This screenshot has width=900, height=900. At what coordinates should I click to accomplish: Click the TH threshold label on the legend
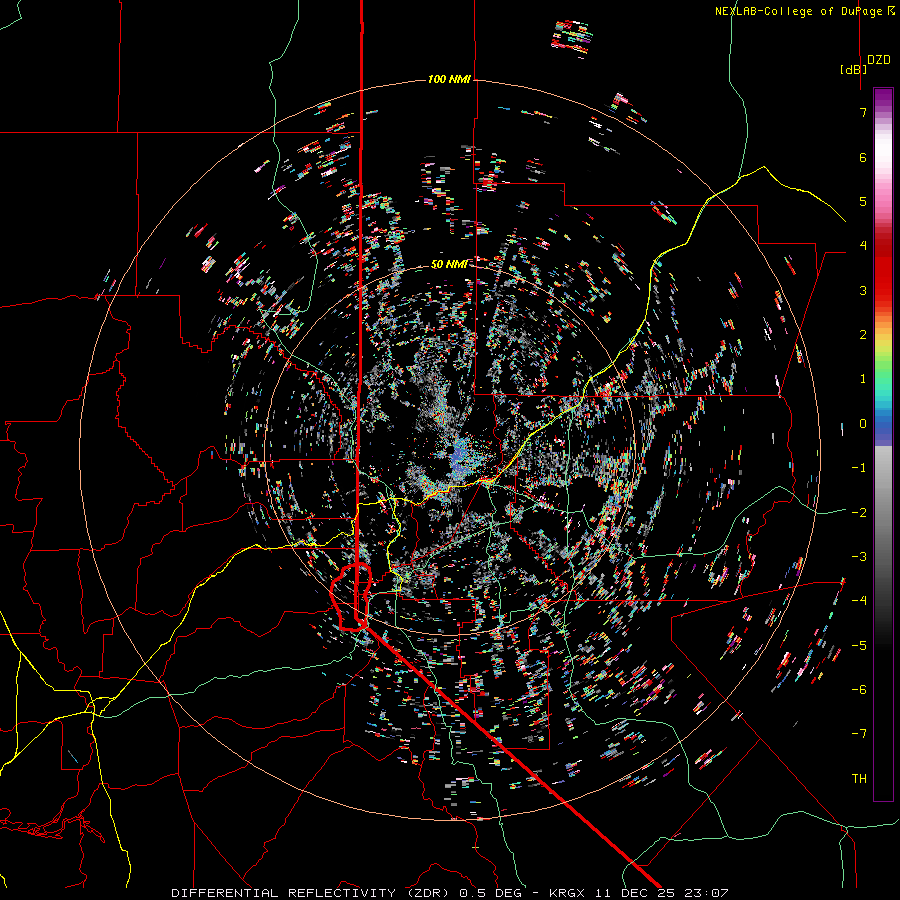(859, 778)
